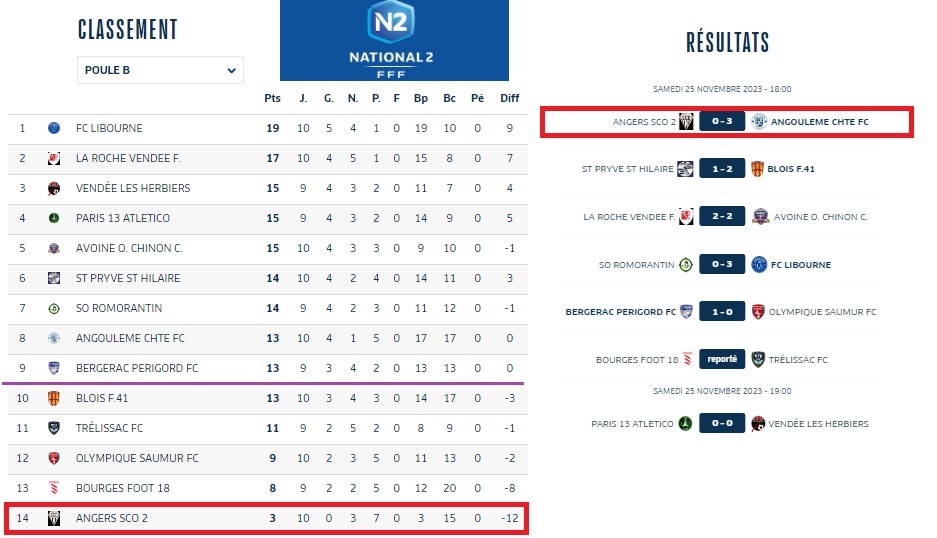The width and height of the screenshot is (937, 538).
Task: Click the reporté badge for Bourges match
Action: pyautogui.click(x=722, y=360)
